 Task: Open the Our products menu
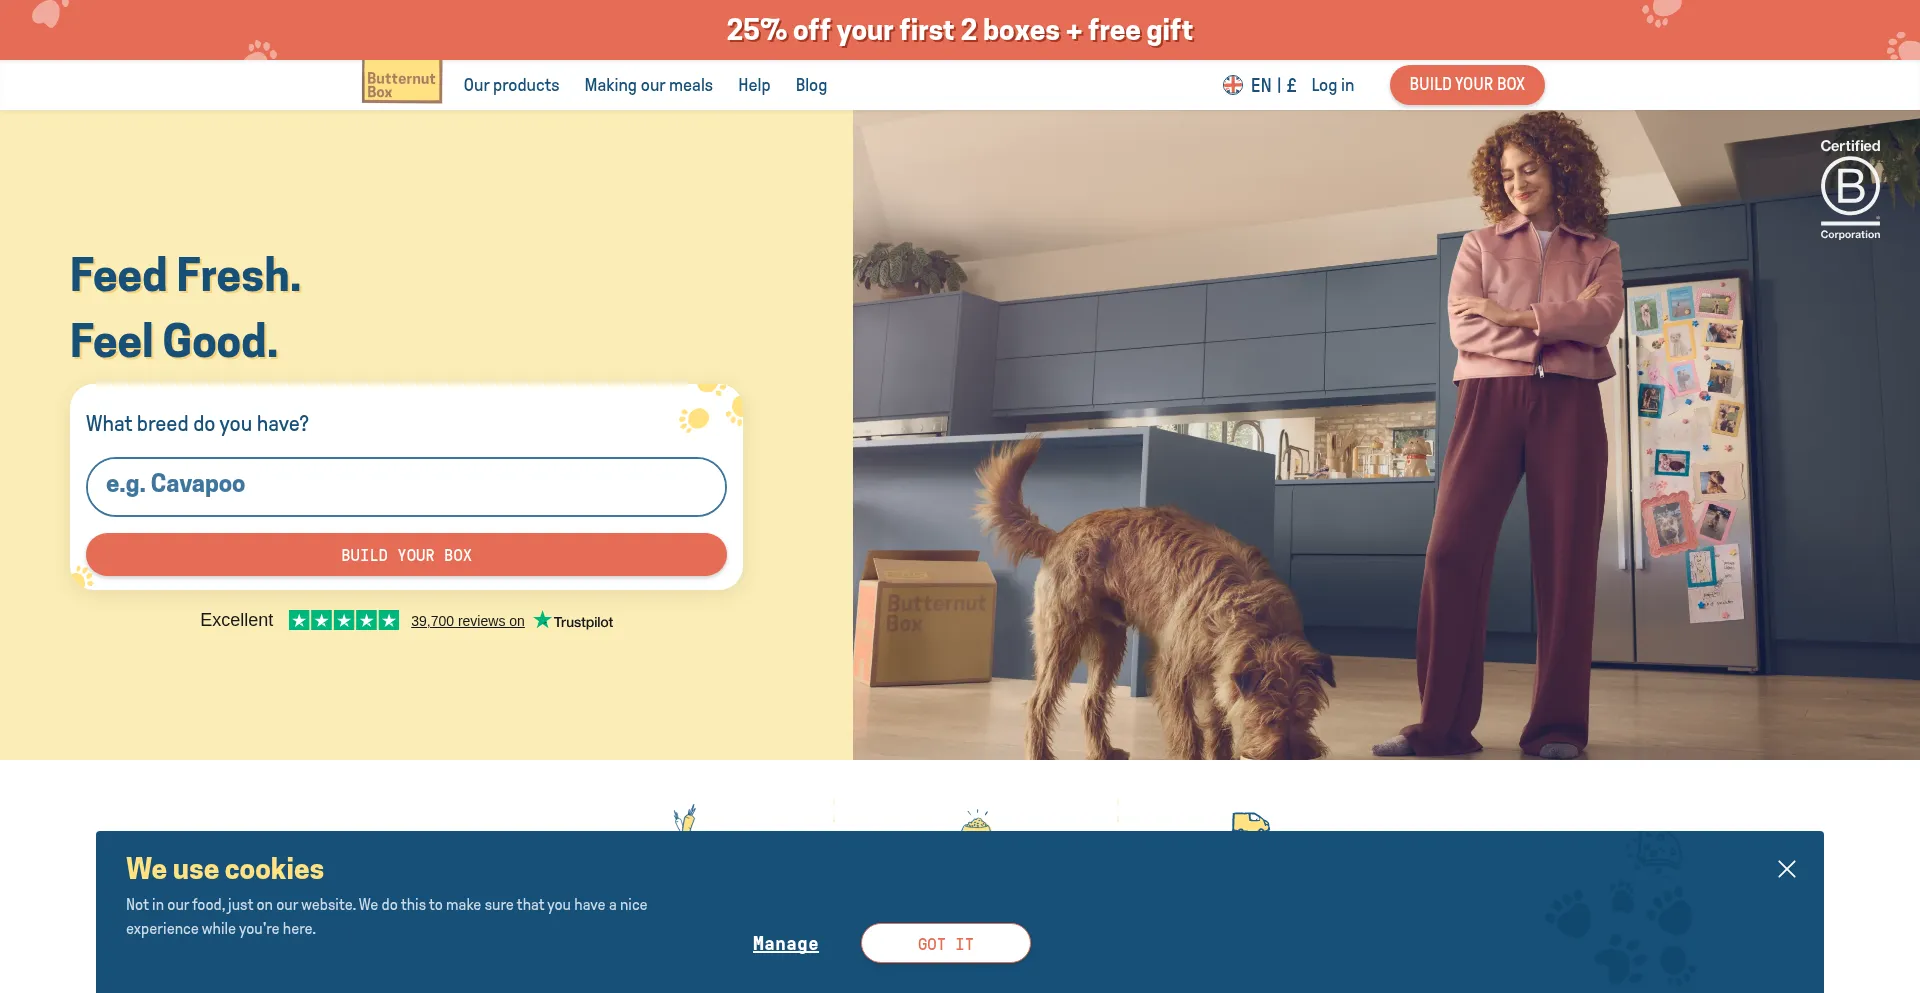(511, 85)
